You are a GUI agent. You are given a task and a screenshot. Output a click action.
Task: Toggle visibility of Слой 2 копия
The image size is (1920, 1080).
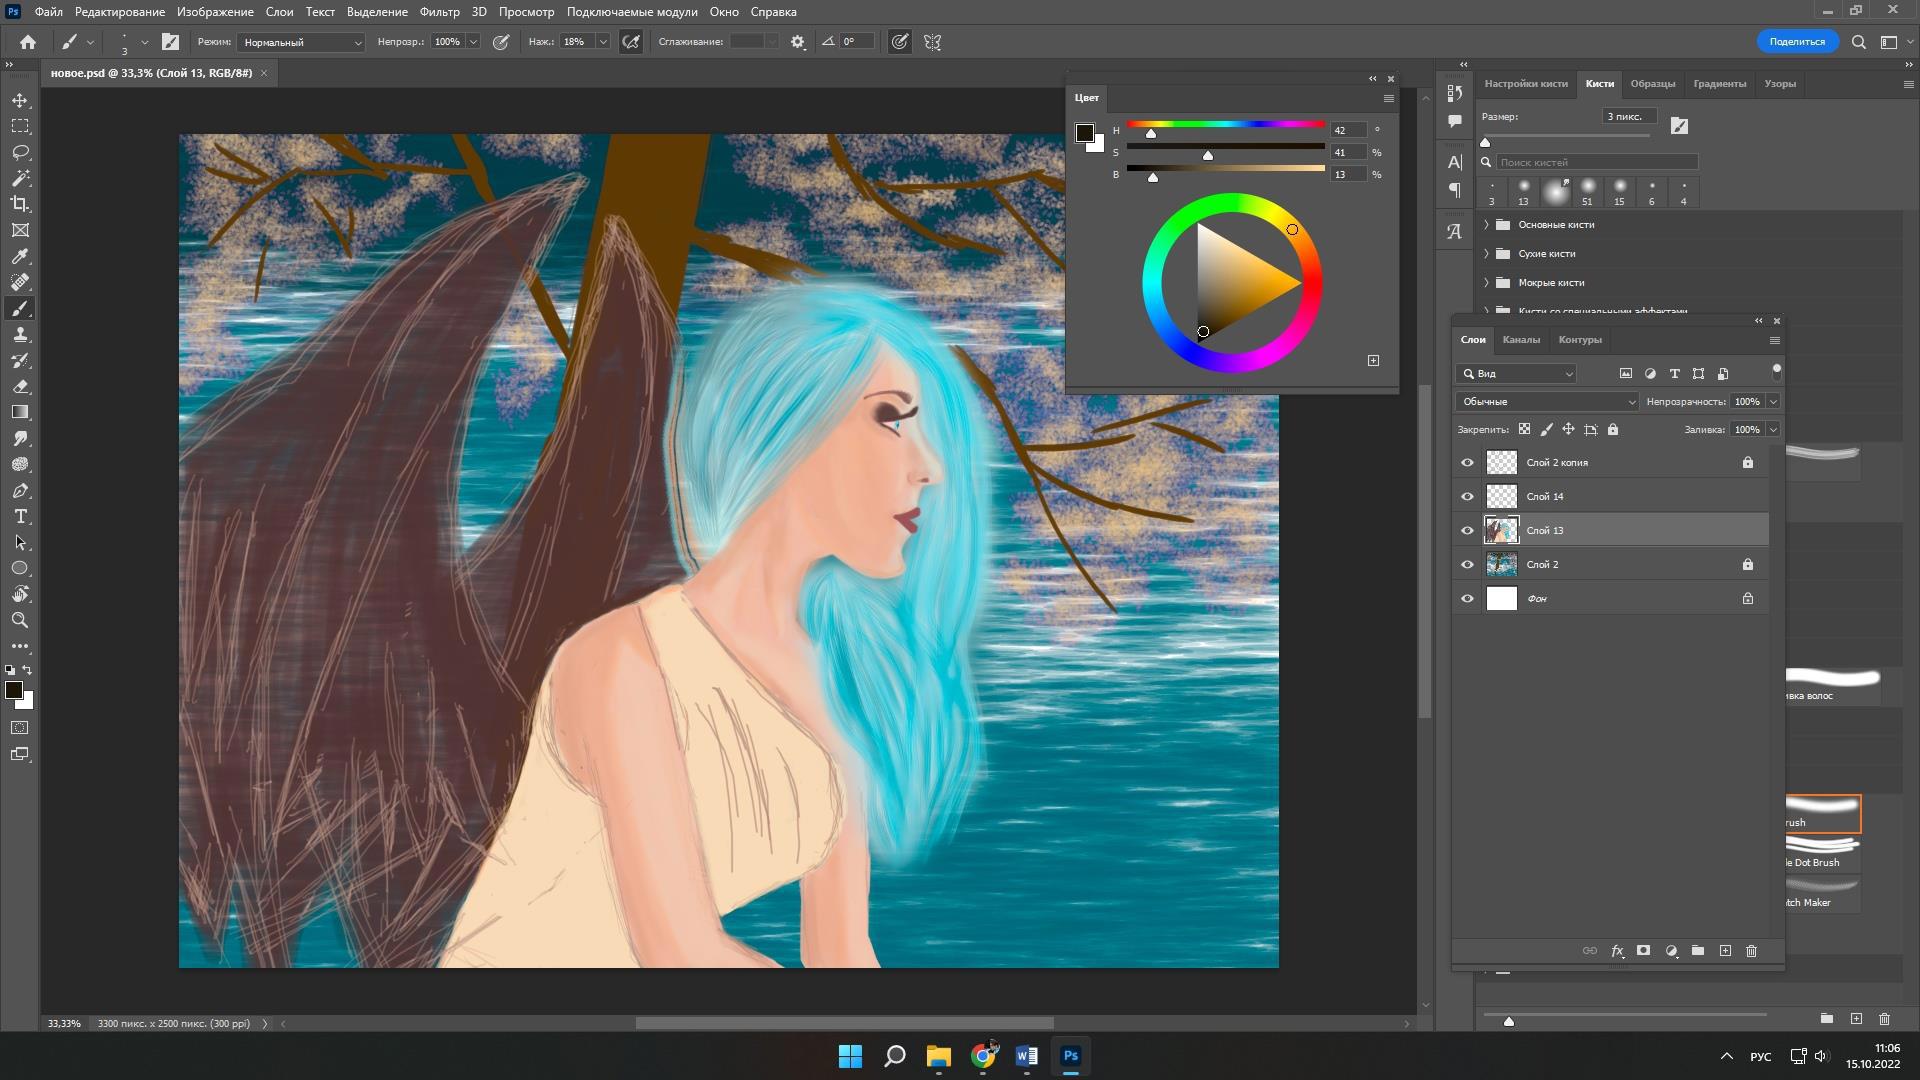[x=1467, y=463]
